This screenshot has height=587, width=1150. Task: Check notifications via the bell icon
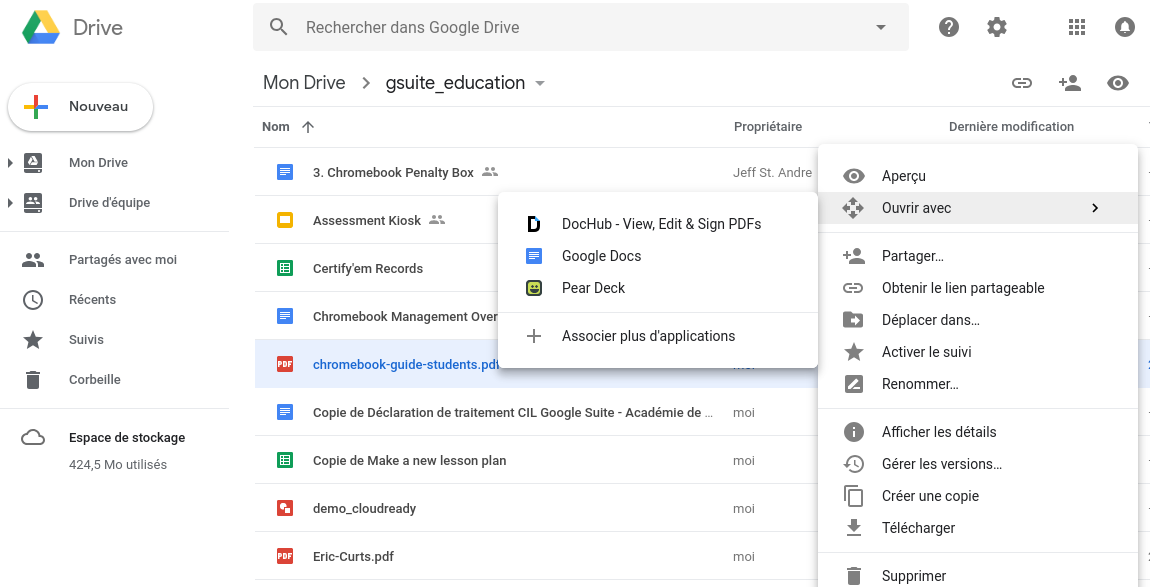pyautogui.click(x=1125, y=27)
